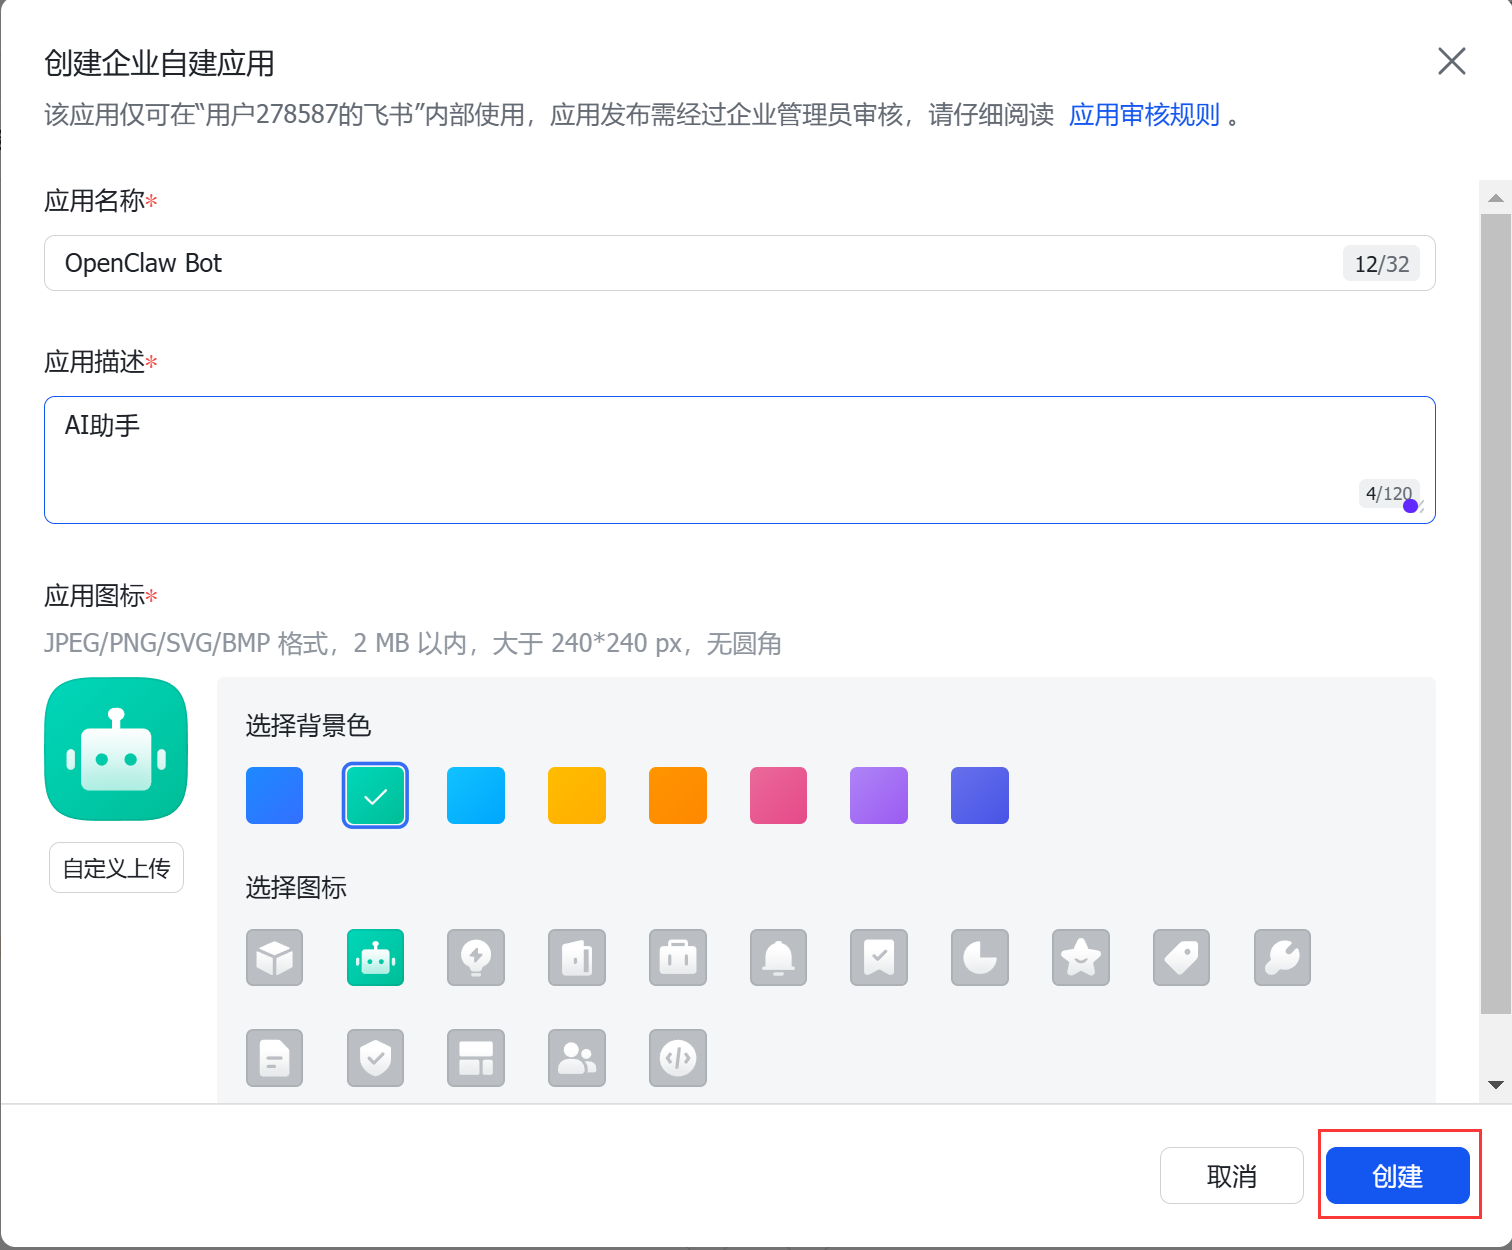Open the 应用审核规则 link
The height and width of the screenshot is (1250, 1512).
click(x=1144, y=115)
